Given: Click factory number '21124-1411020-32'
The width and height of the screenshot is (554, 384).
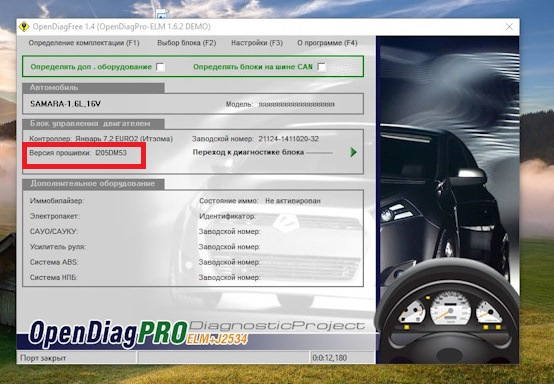Looking at the screenshot, I should [288, 139].
